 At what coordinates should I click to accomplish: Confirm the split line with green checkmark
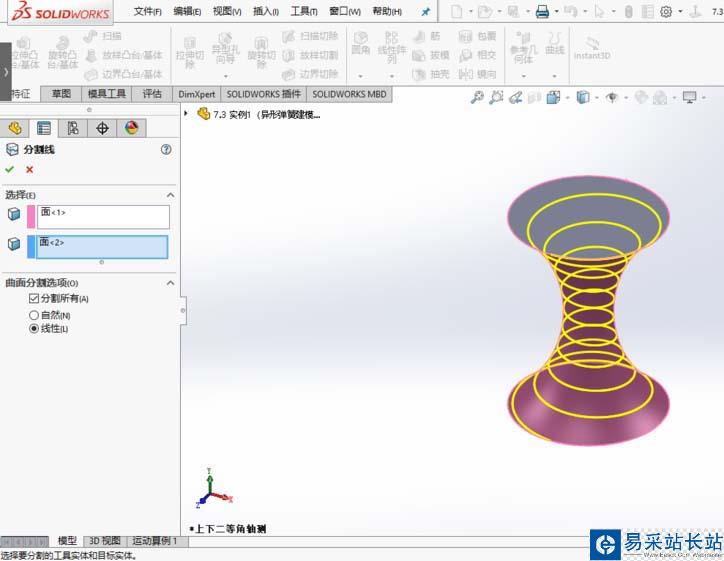point(9,169)
